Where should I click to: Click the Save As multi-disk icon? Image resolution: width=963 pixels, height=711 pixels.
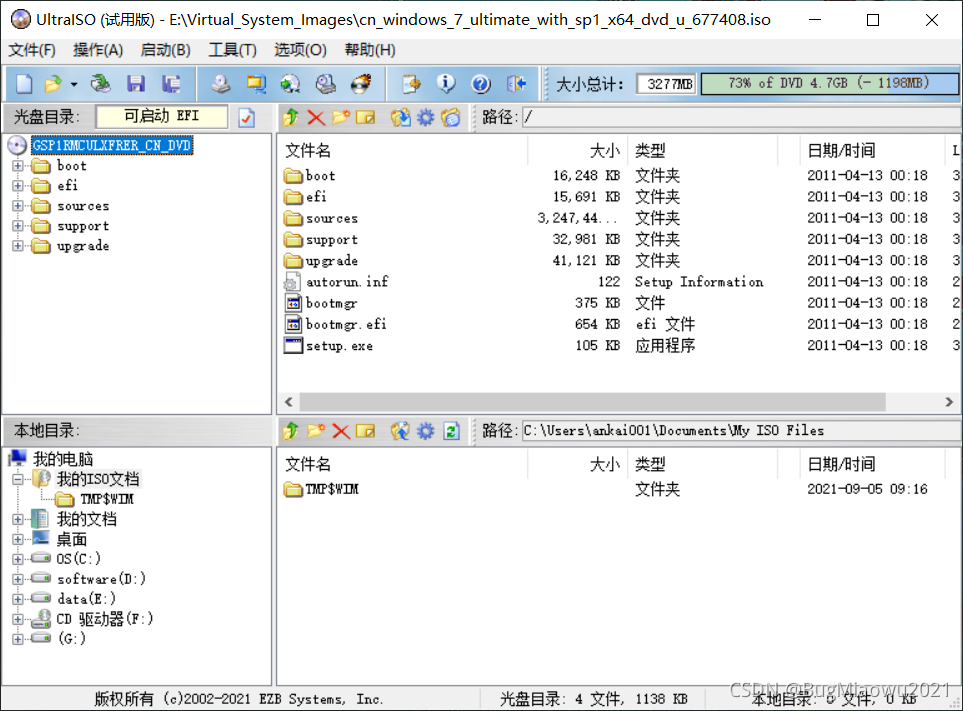[171, 84]
